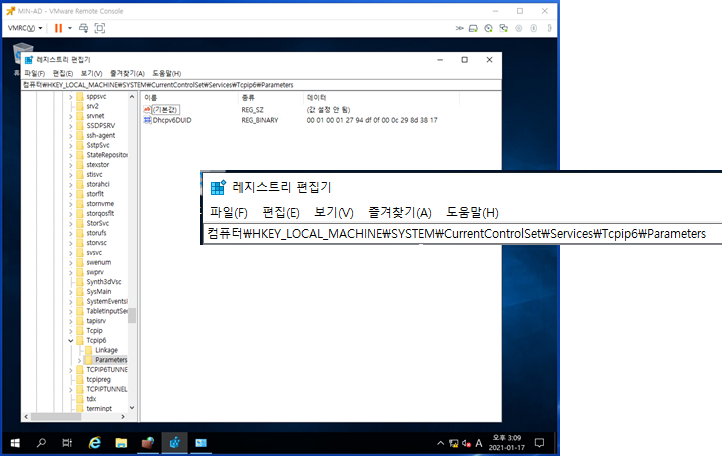Click the hard disk device icon
This screenshot has height=456, width=722.
click(473, 28)
